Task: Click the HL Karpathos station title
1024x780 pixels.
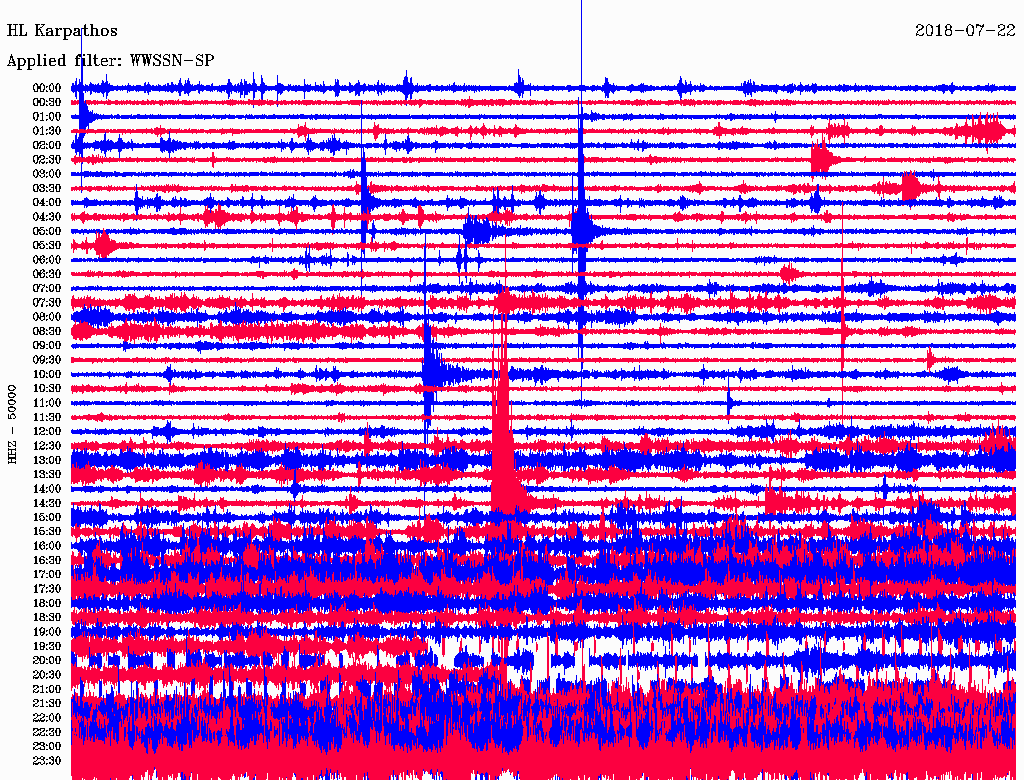Action: coord(62,31)
